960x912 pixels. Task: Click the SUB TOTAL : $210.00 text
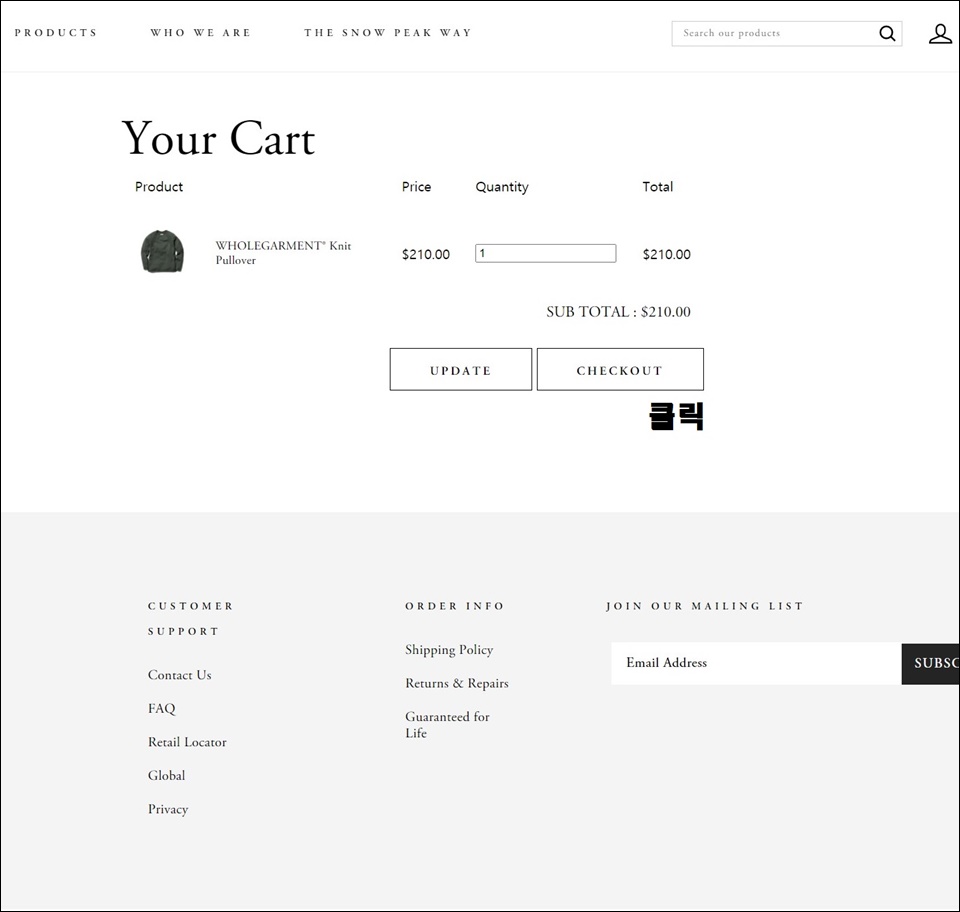pos(618,312)
